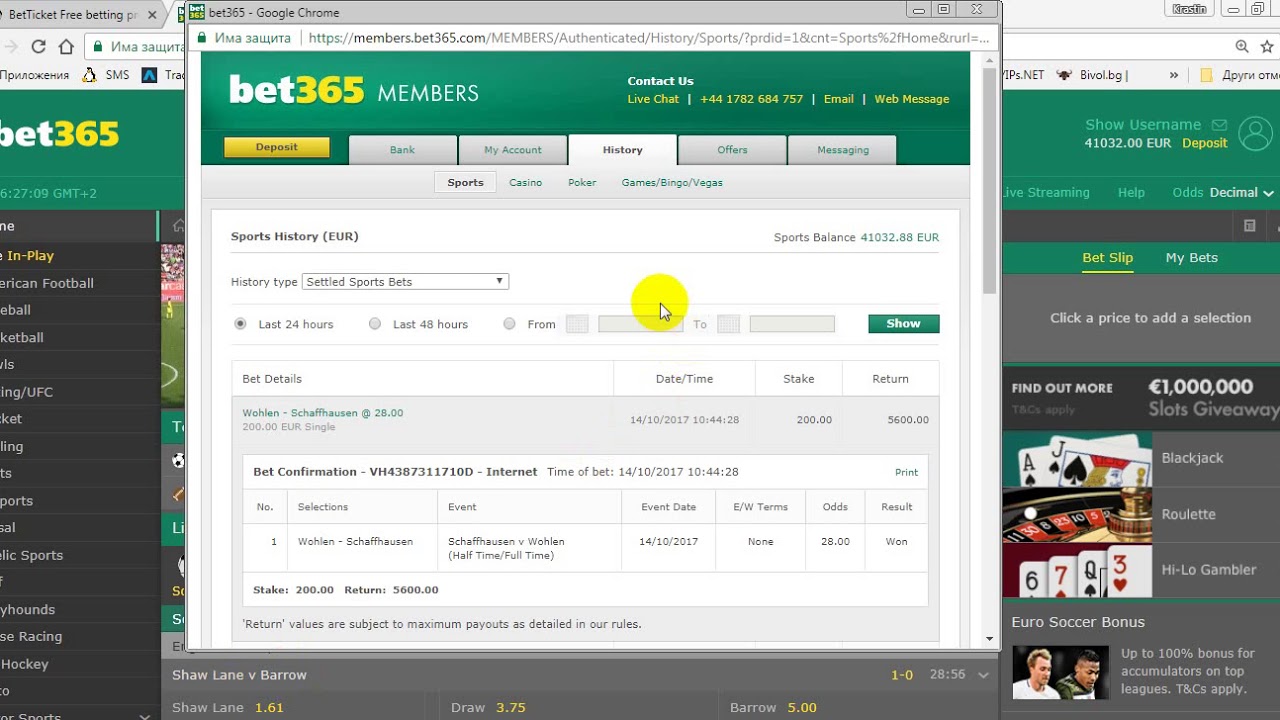
Task: Open the SMS bookmark with penguin icon
Action: (x=108, y=75)
